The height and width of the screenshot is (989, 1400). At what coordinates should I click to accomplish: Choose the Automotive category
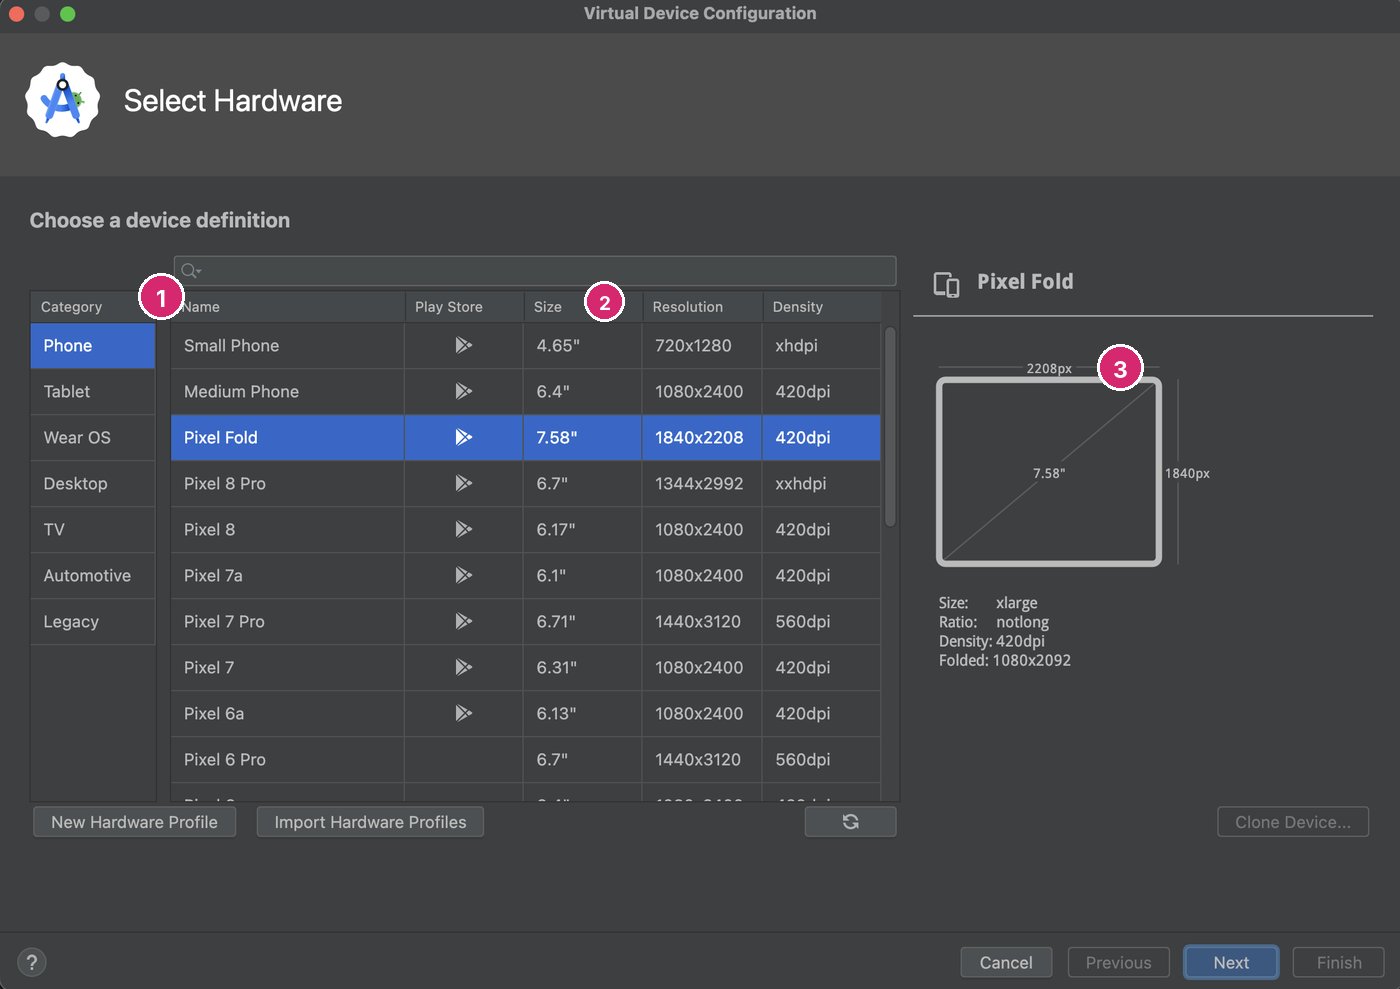click(93, 576)
